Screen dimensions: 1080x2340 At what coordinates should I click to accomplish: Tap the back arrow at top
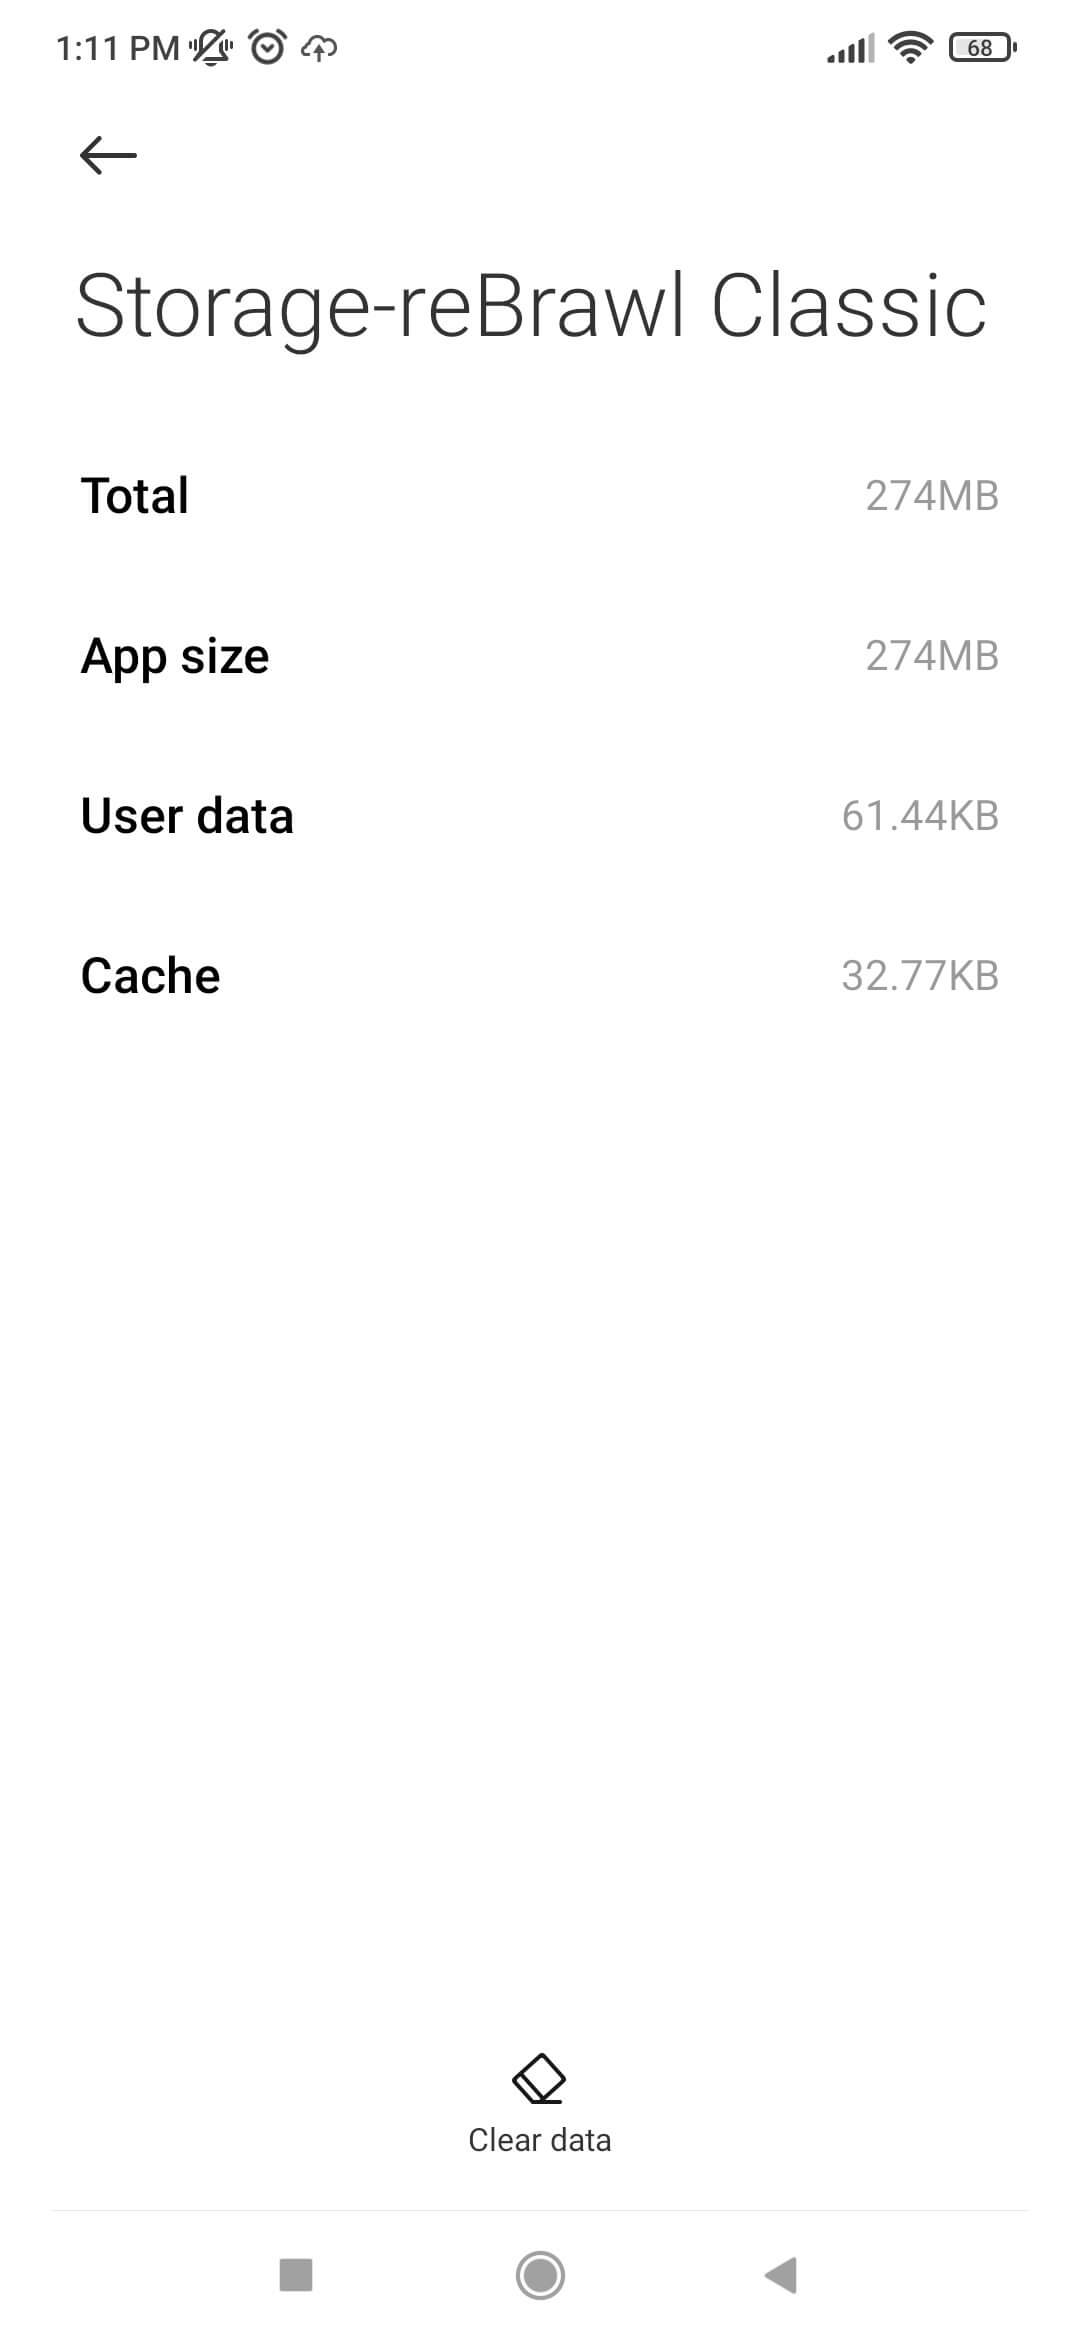(108, 156)
